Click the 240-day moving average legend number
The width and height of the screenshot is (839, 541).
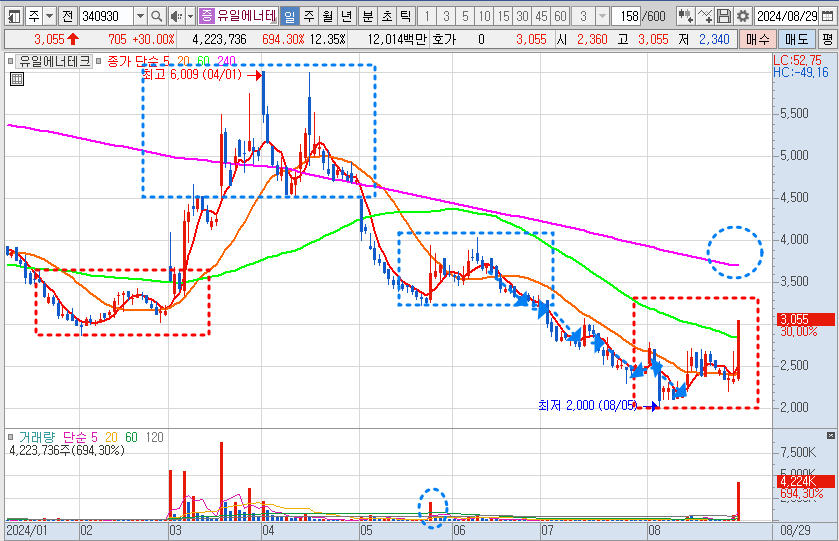point(226,62)
